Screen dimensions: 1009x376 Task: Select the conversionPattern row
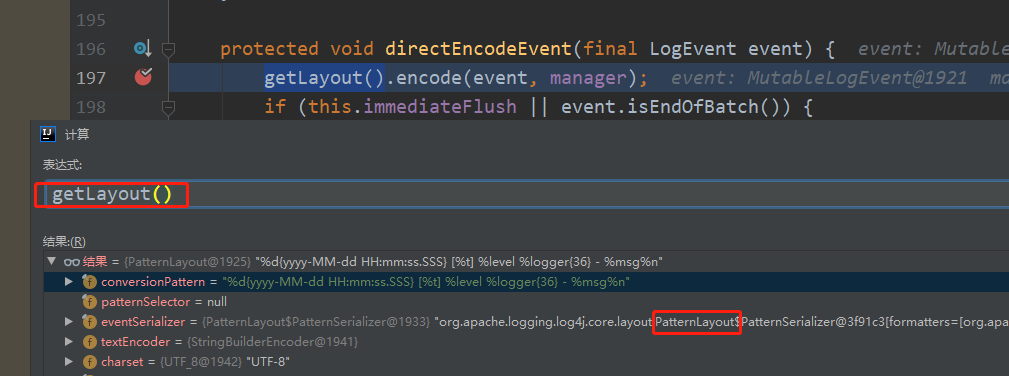click(526, 282)
